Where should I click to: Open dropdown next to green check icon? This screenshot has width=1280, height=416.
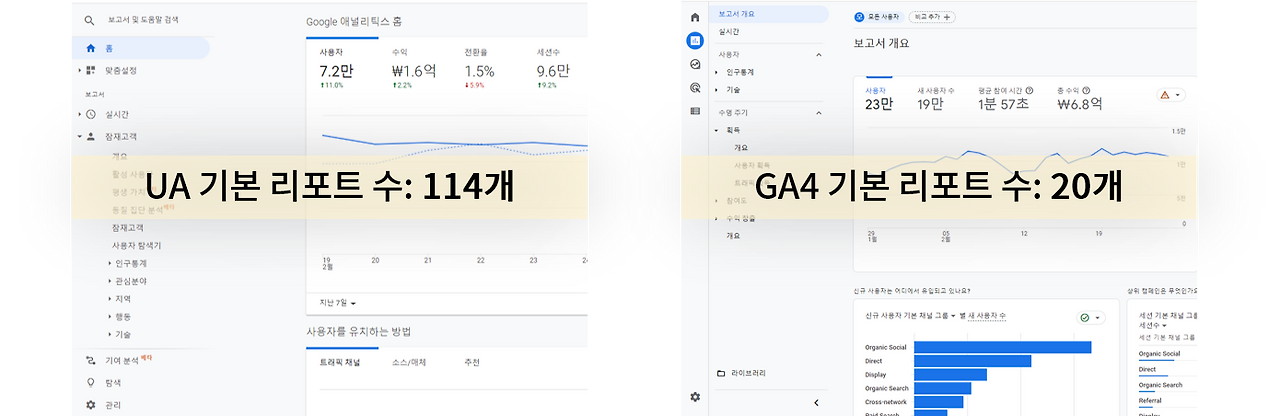1099,318
